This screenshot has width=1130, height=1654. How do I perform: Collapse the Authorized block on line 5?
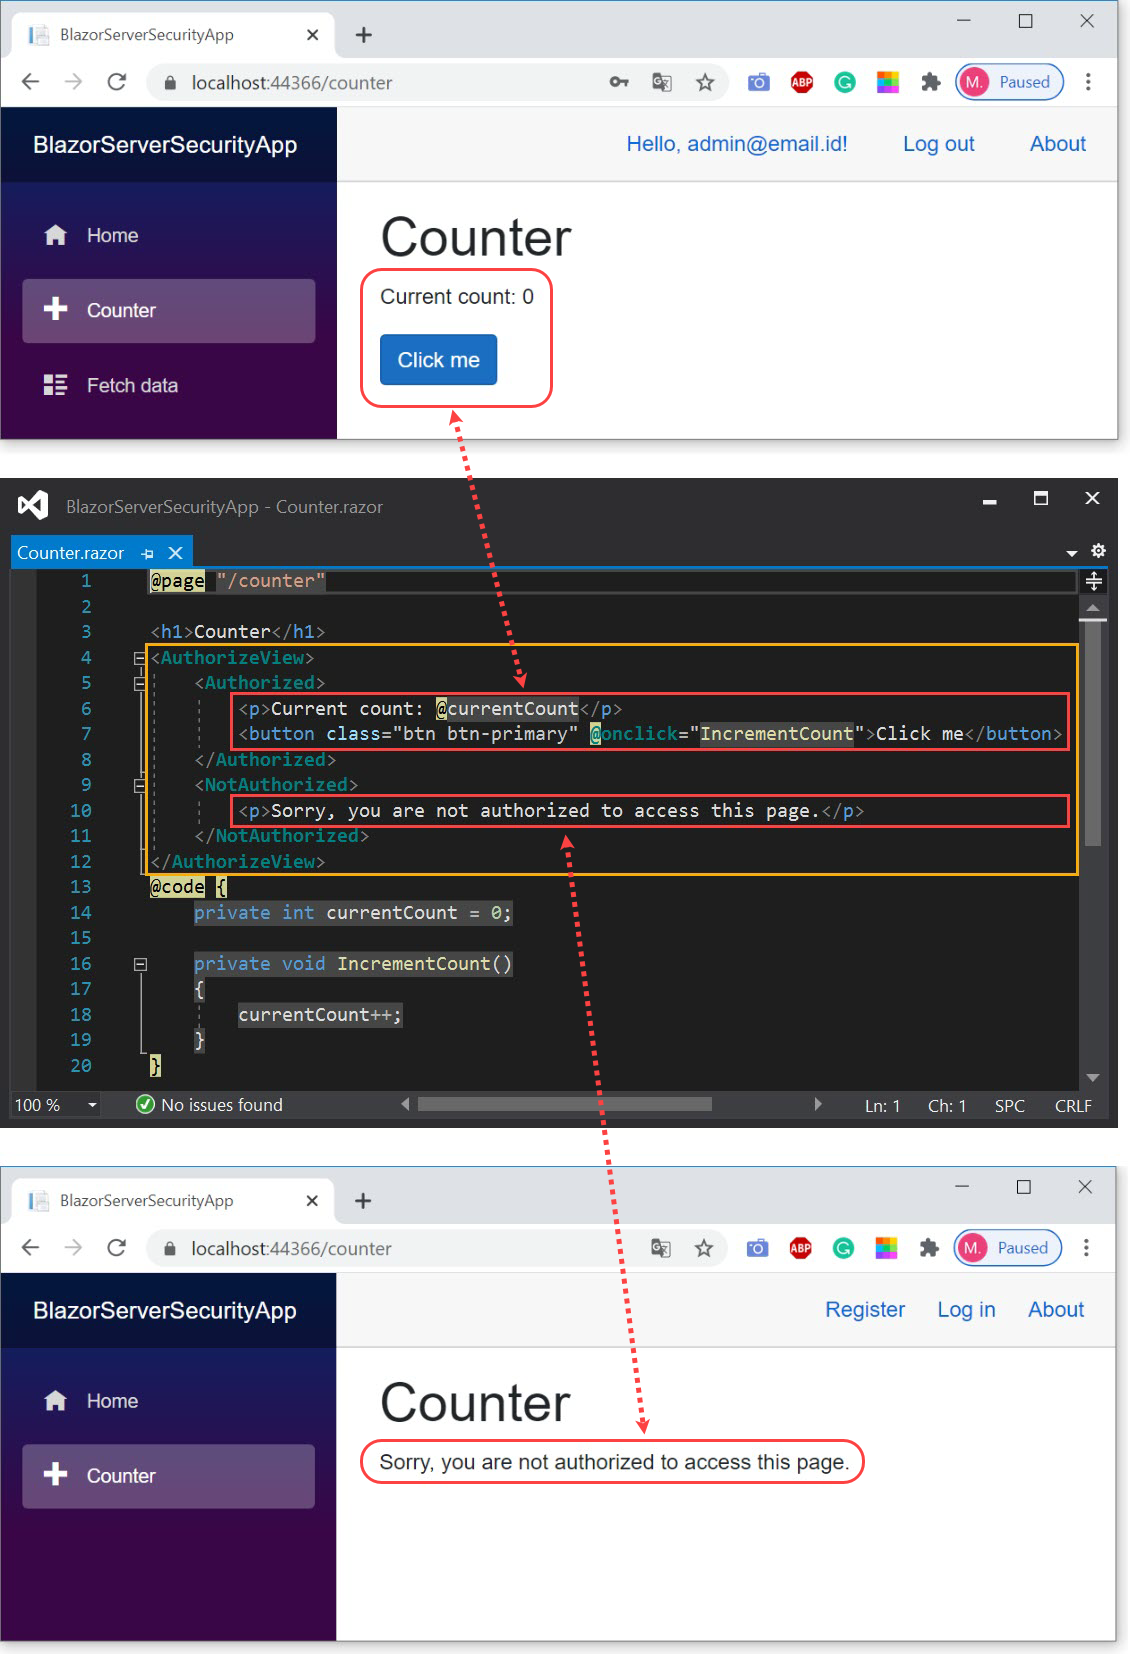point(140,683)
